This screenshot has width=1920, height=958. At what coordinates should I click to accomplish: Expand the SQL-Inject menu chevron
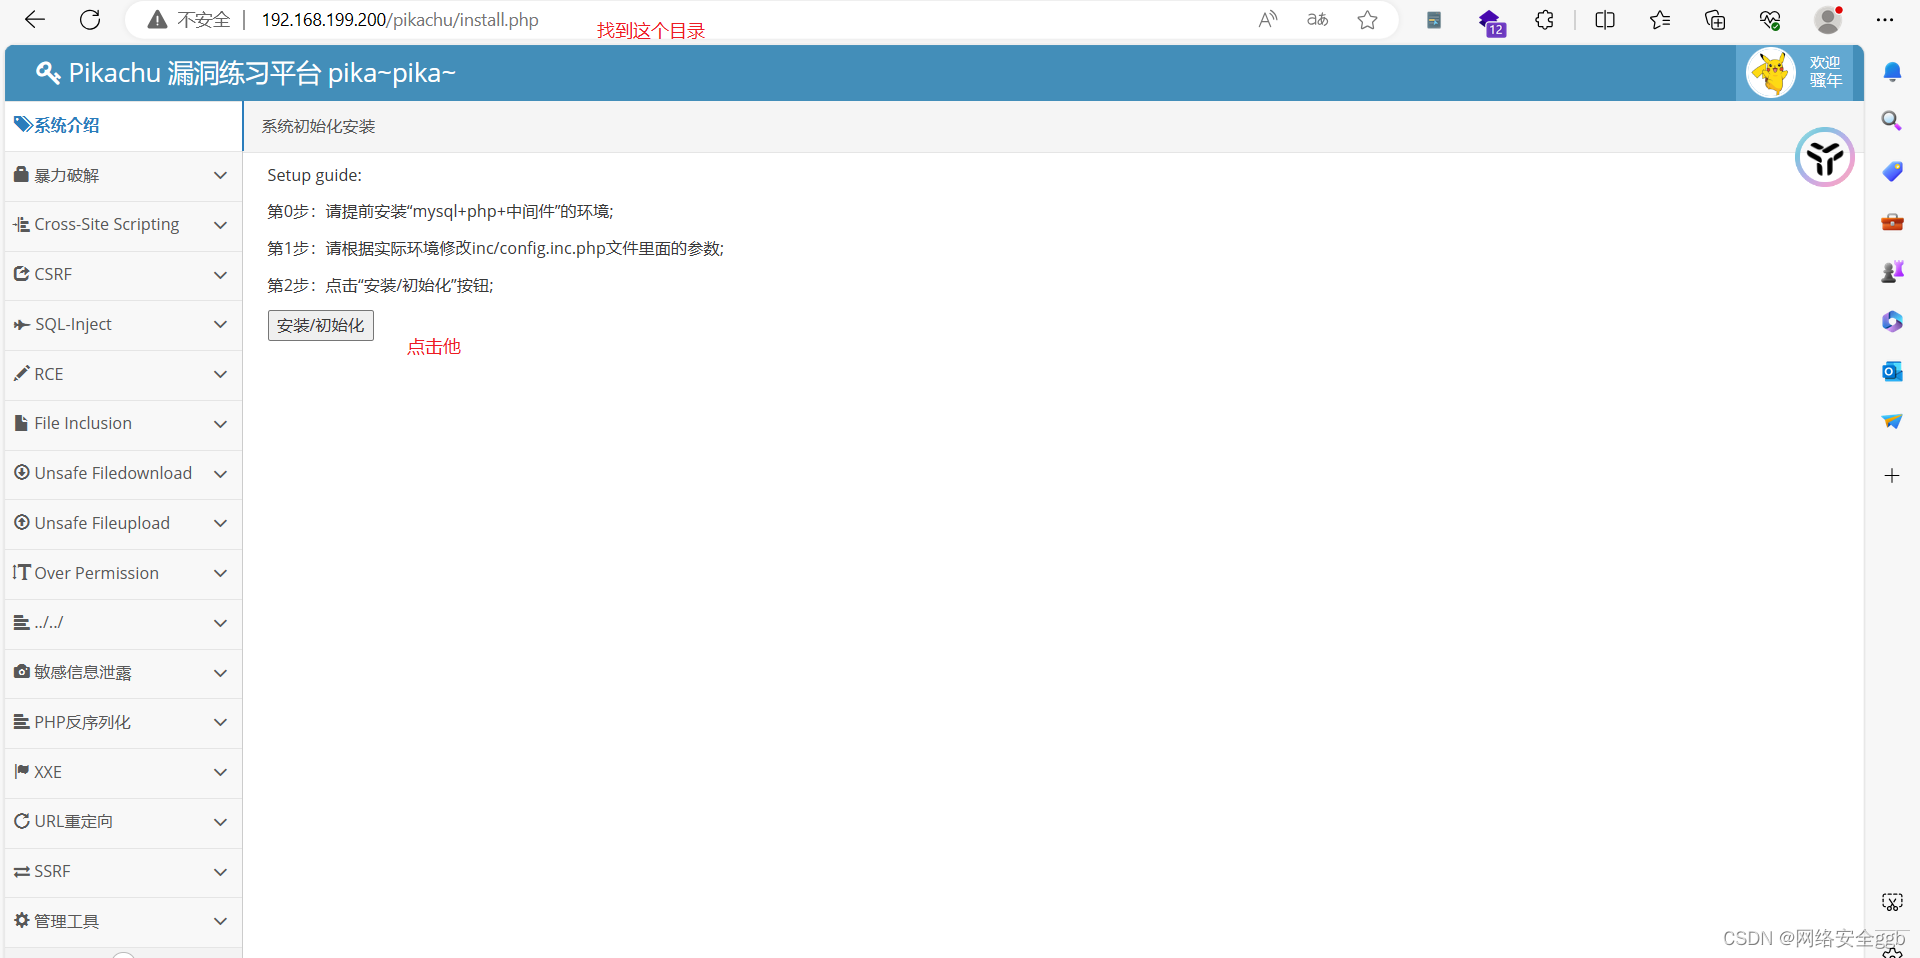pyautogui.click(x=221, y=324)
